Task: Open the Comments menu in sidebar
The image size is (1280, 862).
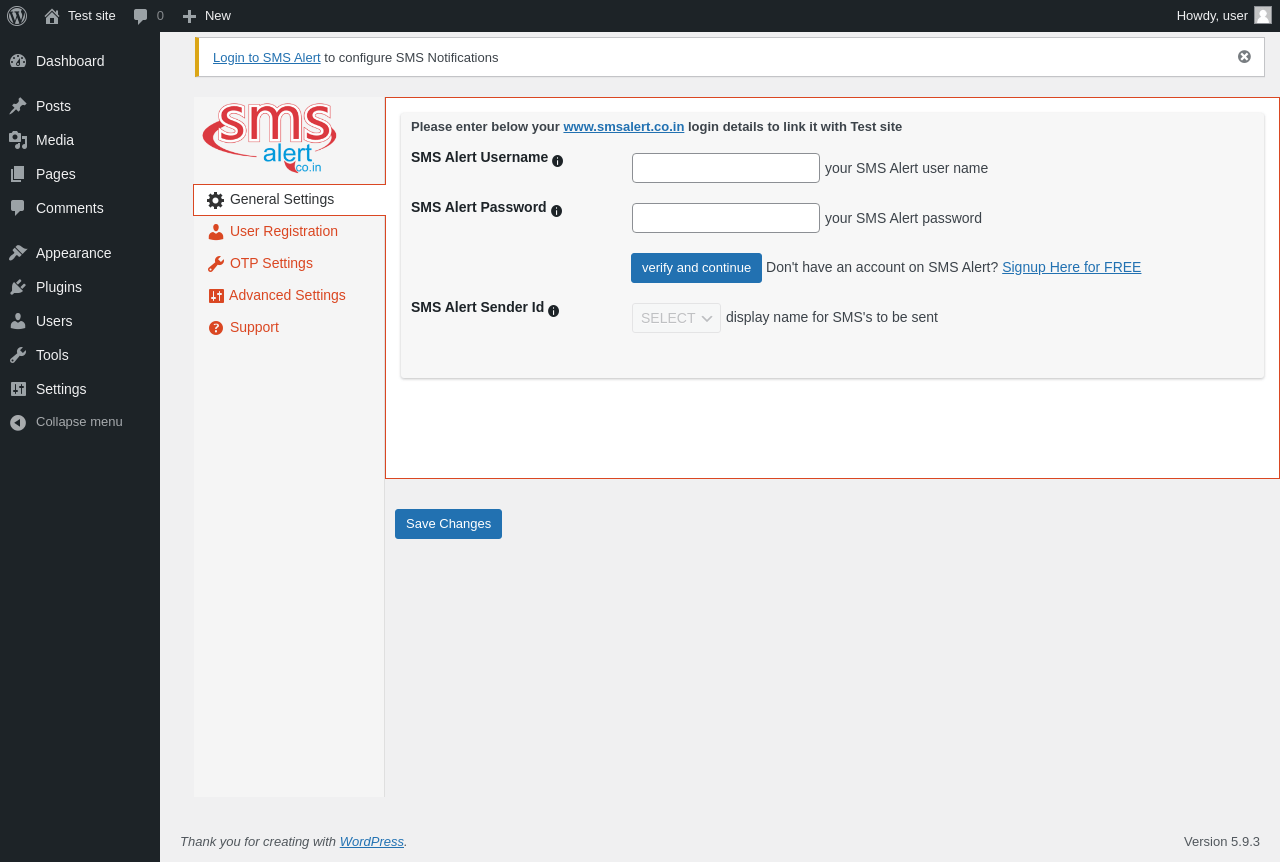Action: click(80, 208)
